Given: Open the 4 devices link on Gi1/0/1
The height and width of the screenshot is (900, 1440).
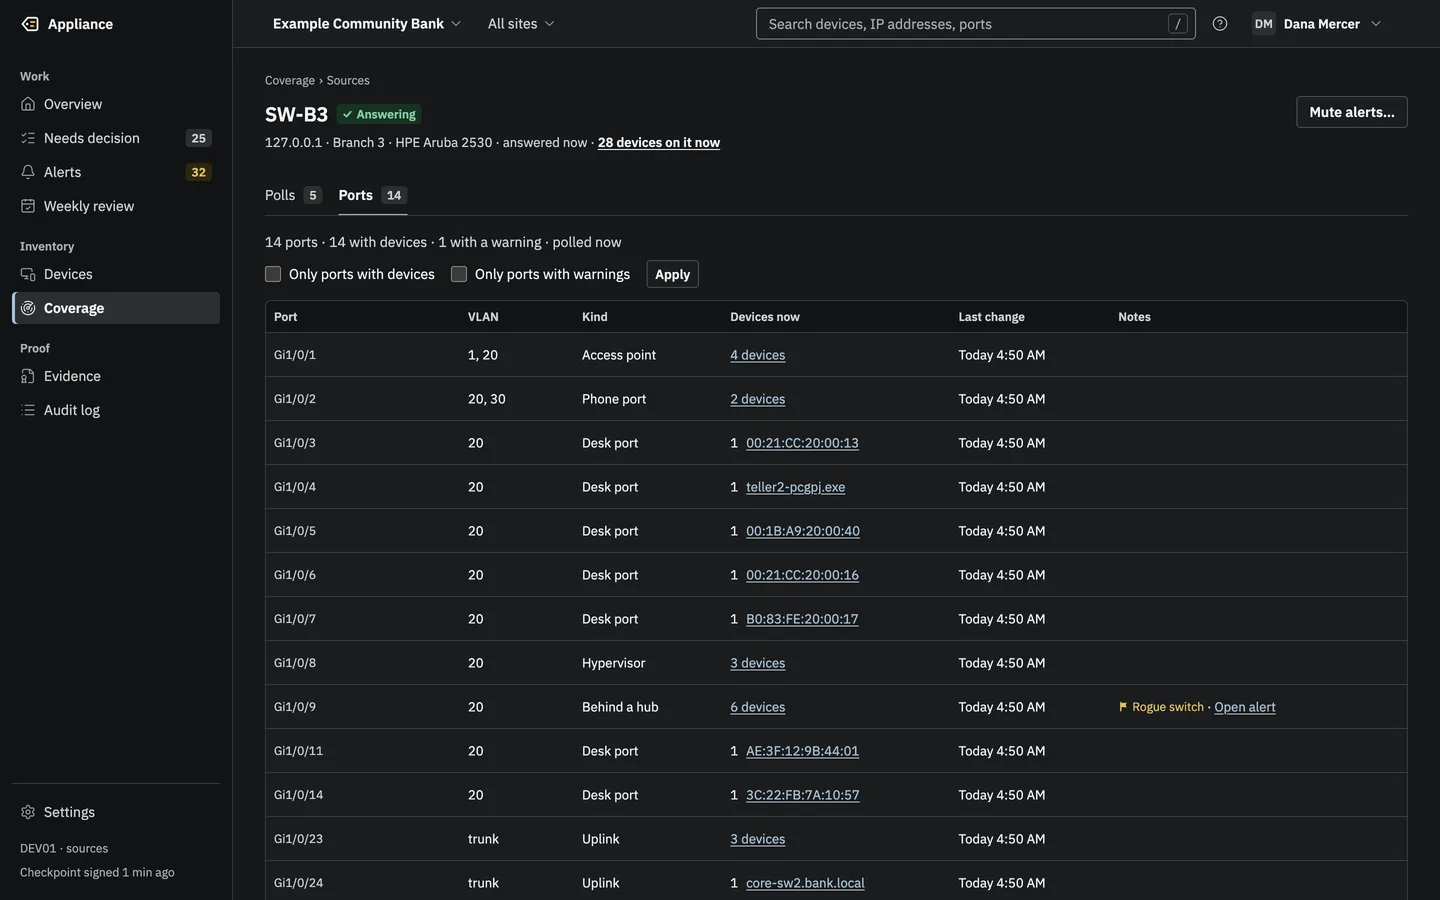Looking at the screenshot, I should click(x=757, y=355).
